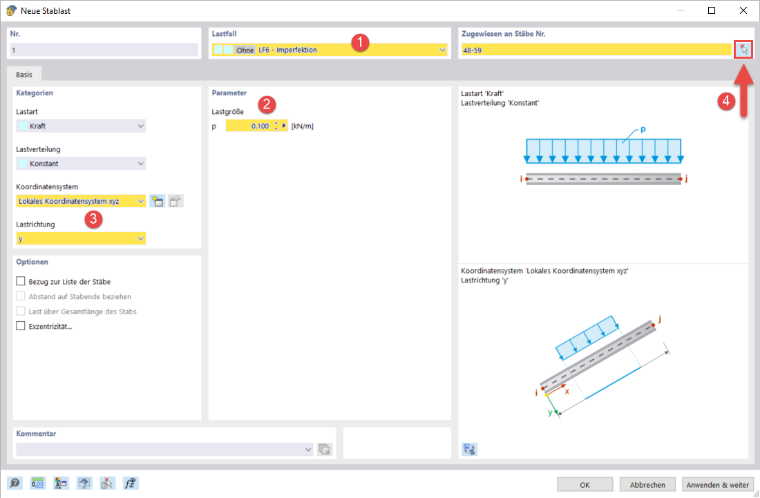The image size is (760, 498).
Task: Click the edit coordinate system icon
Action: (x=175, y=201)
